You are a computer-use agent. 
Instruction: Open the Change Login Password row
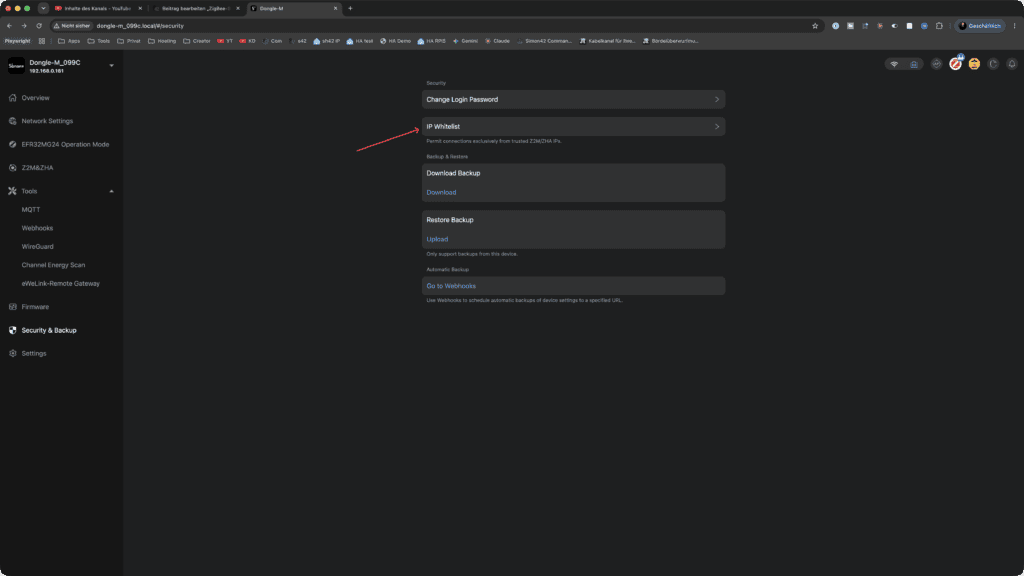pos(573,100)
